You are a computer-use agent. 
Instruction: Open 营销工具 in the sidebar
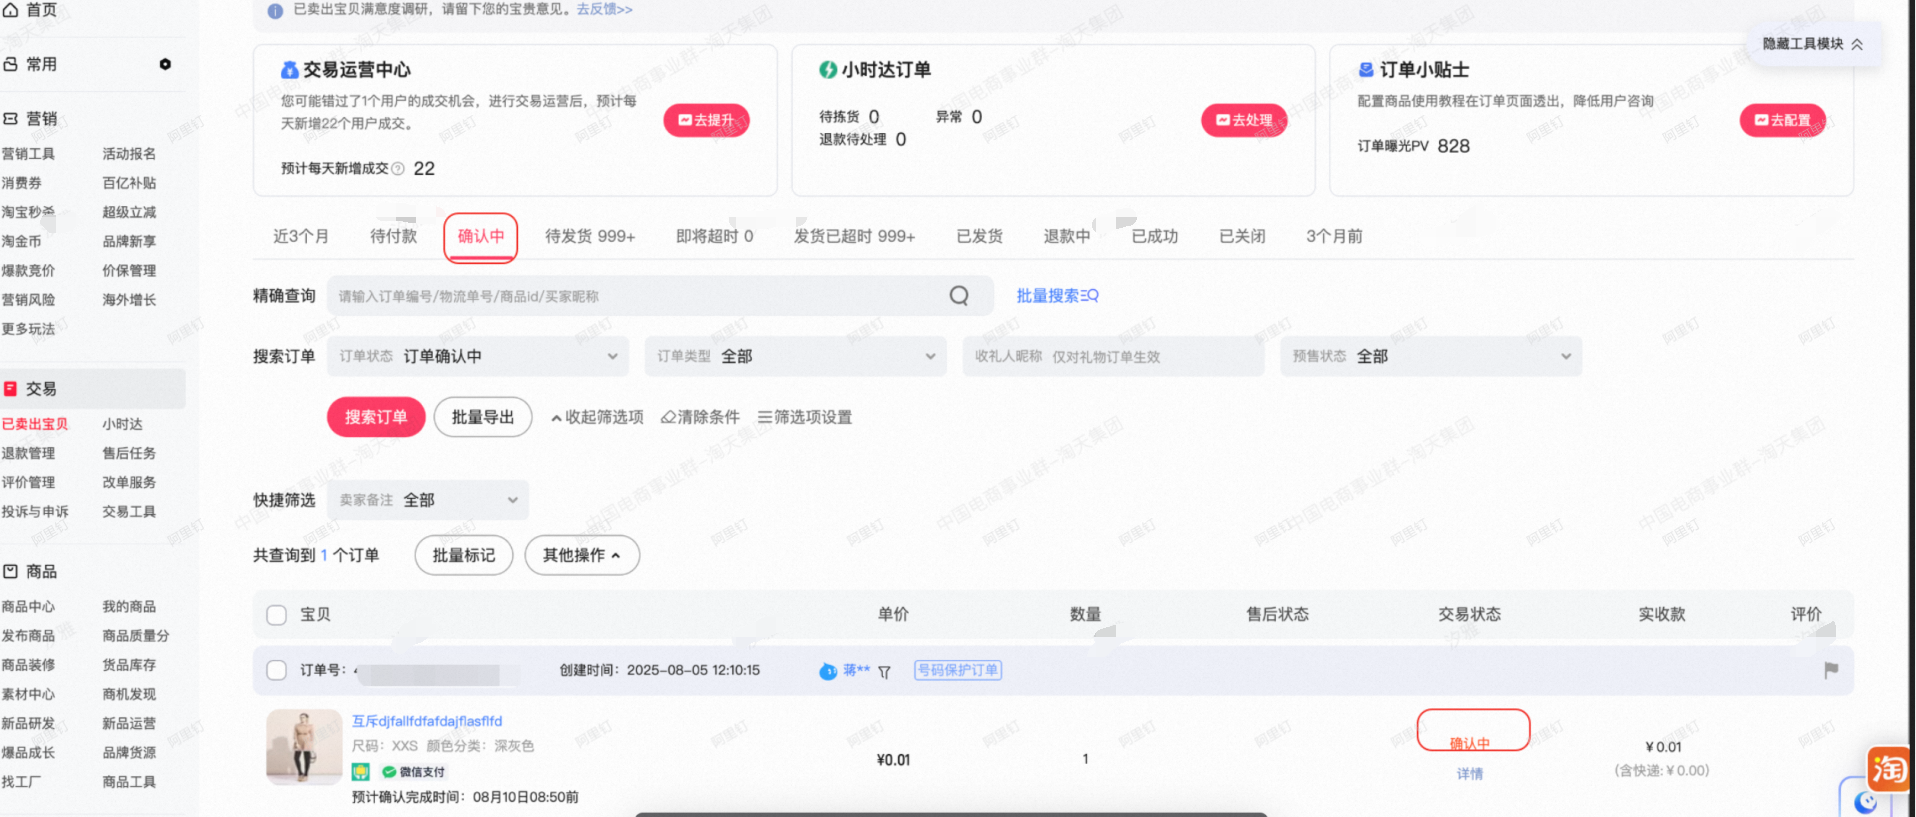pyautogui.click(x=28, y=154)
